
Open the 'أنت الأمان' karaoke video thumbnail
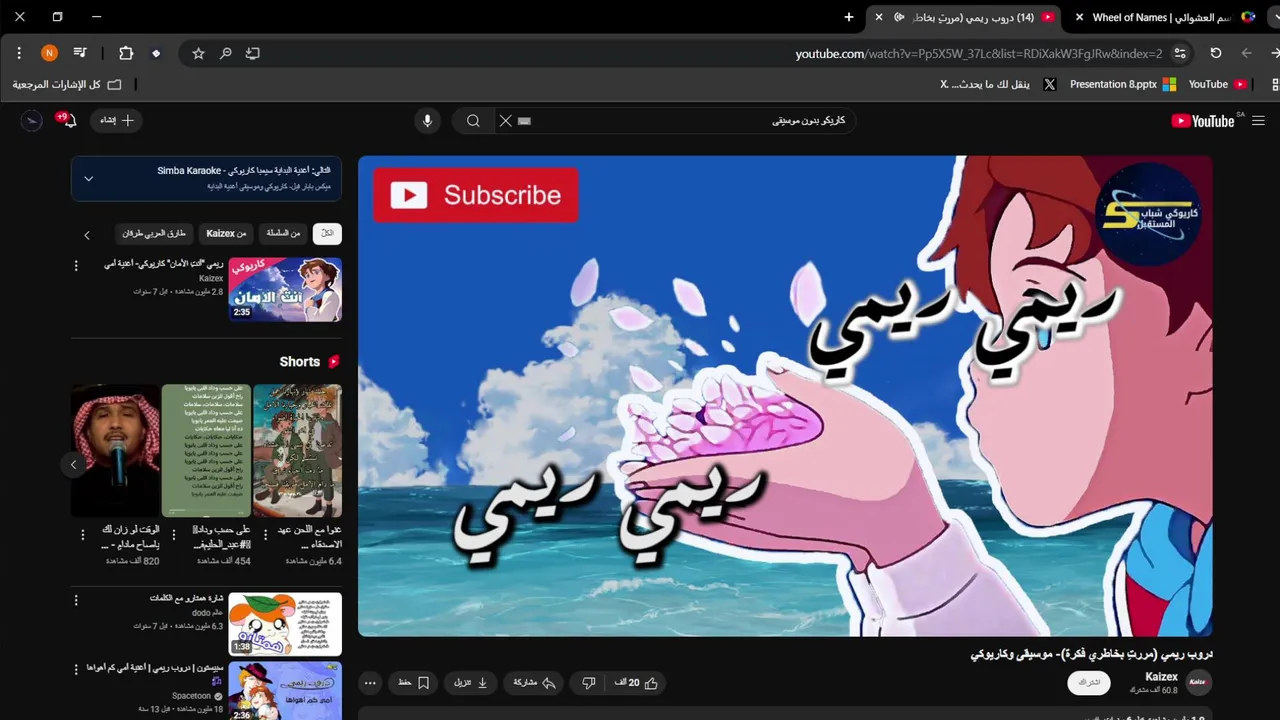tap(285, 289)
